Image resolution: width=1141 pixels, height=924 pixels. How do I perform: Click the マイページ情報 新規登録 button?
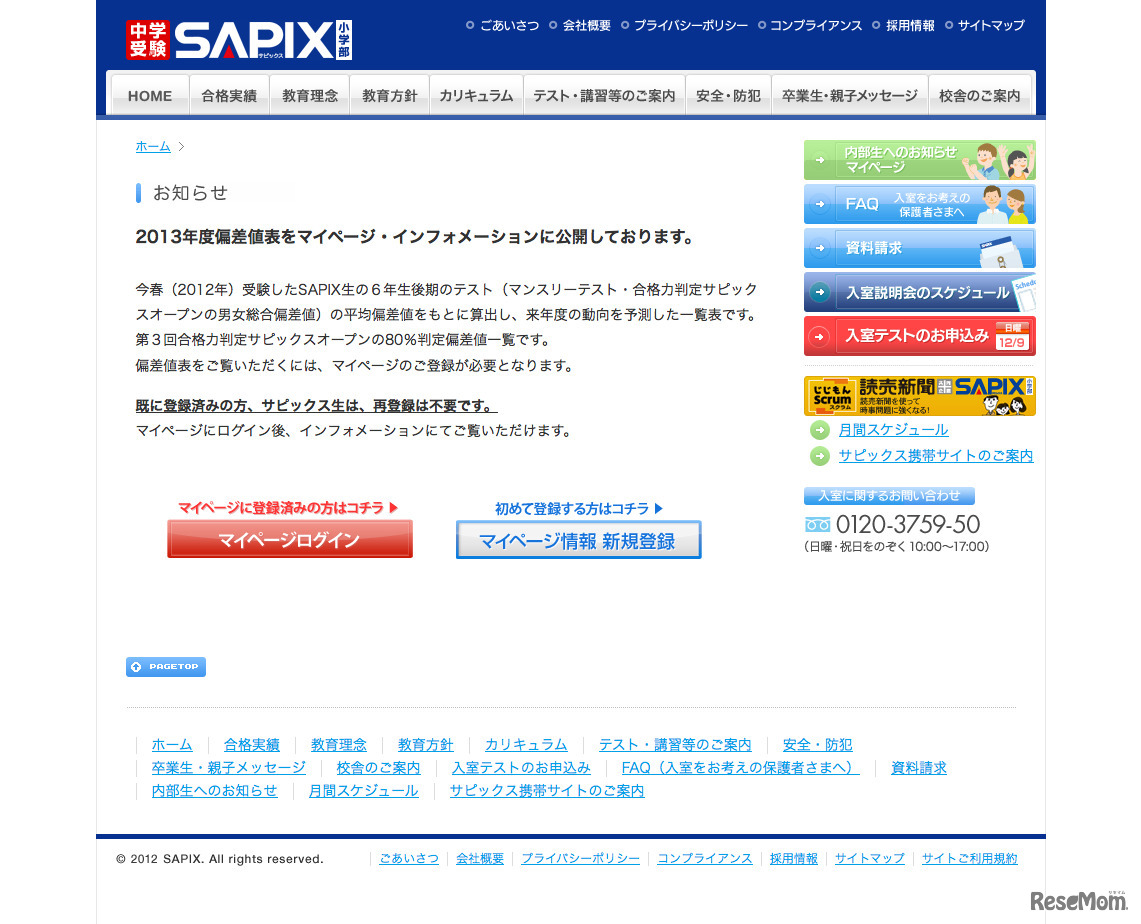pyautogui.click(x=579, y=540)
